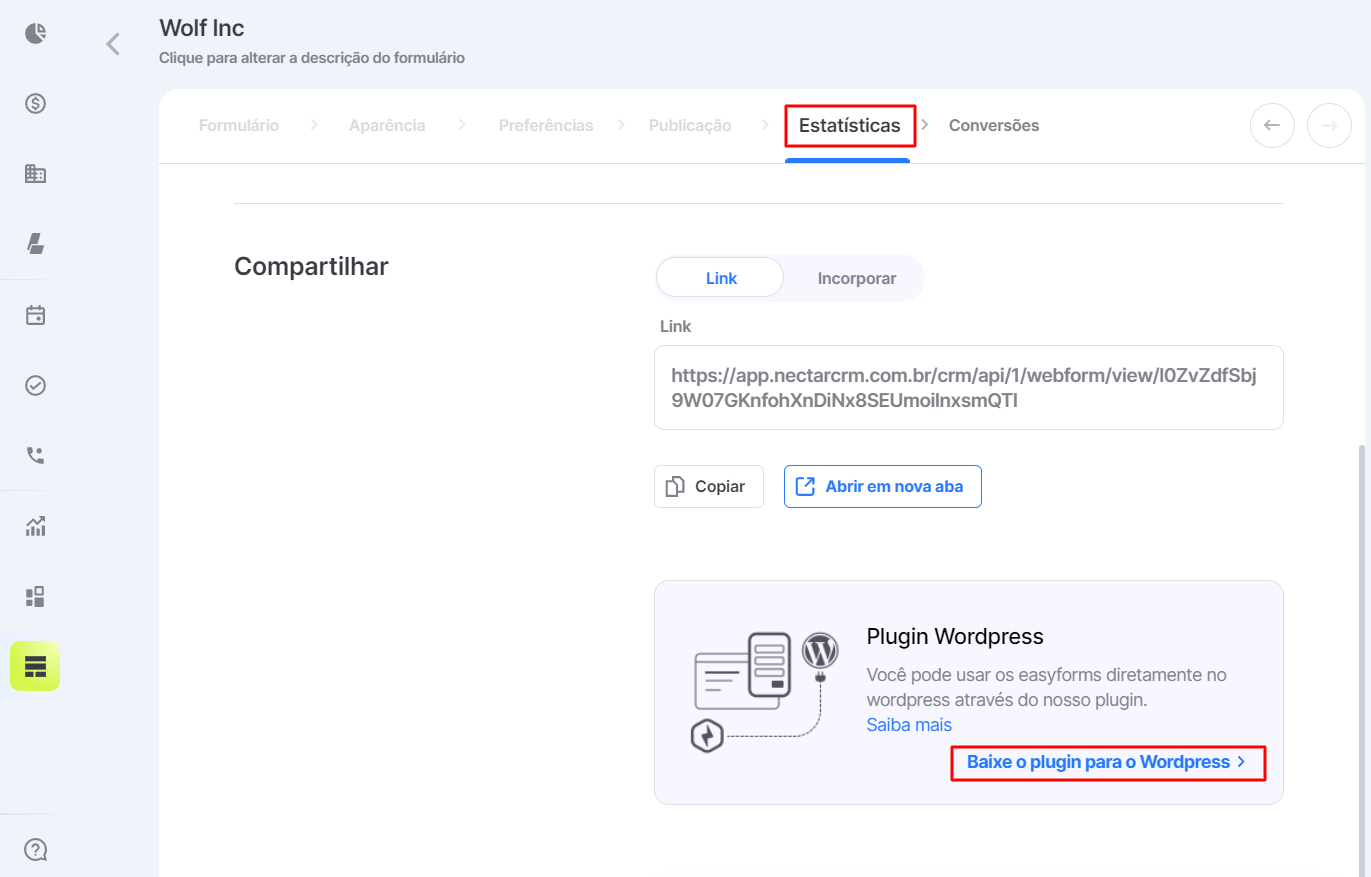The width and height of the screenshot is (1371, 877).
Task: Open the dollar sign sales sidebar icon
Action: click(x=36, y=103)
